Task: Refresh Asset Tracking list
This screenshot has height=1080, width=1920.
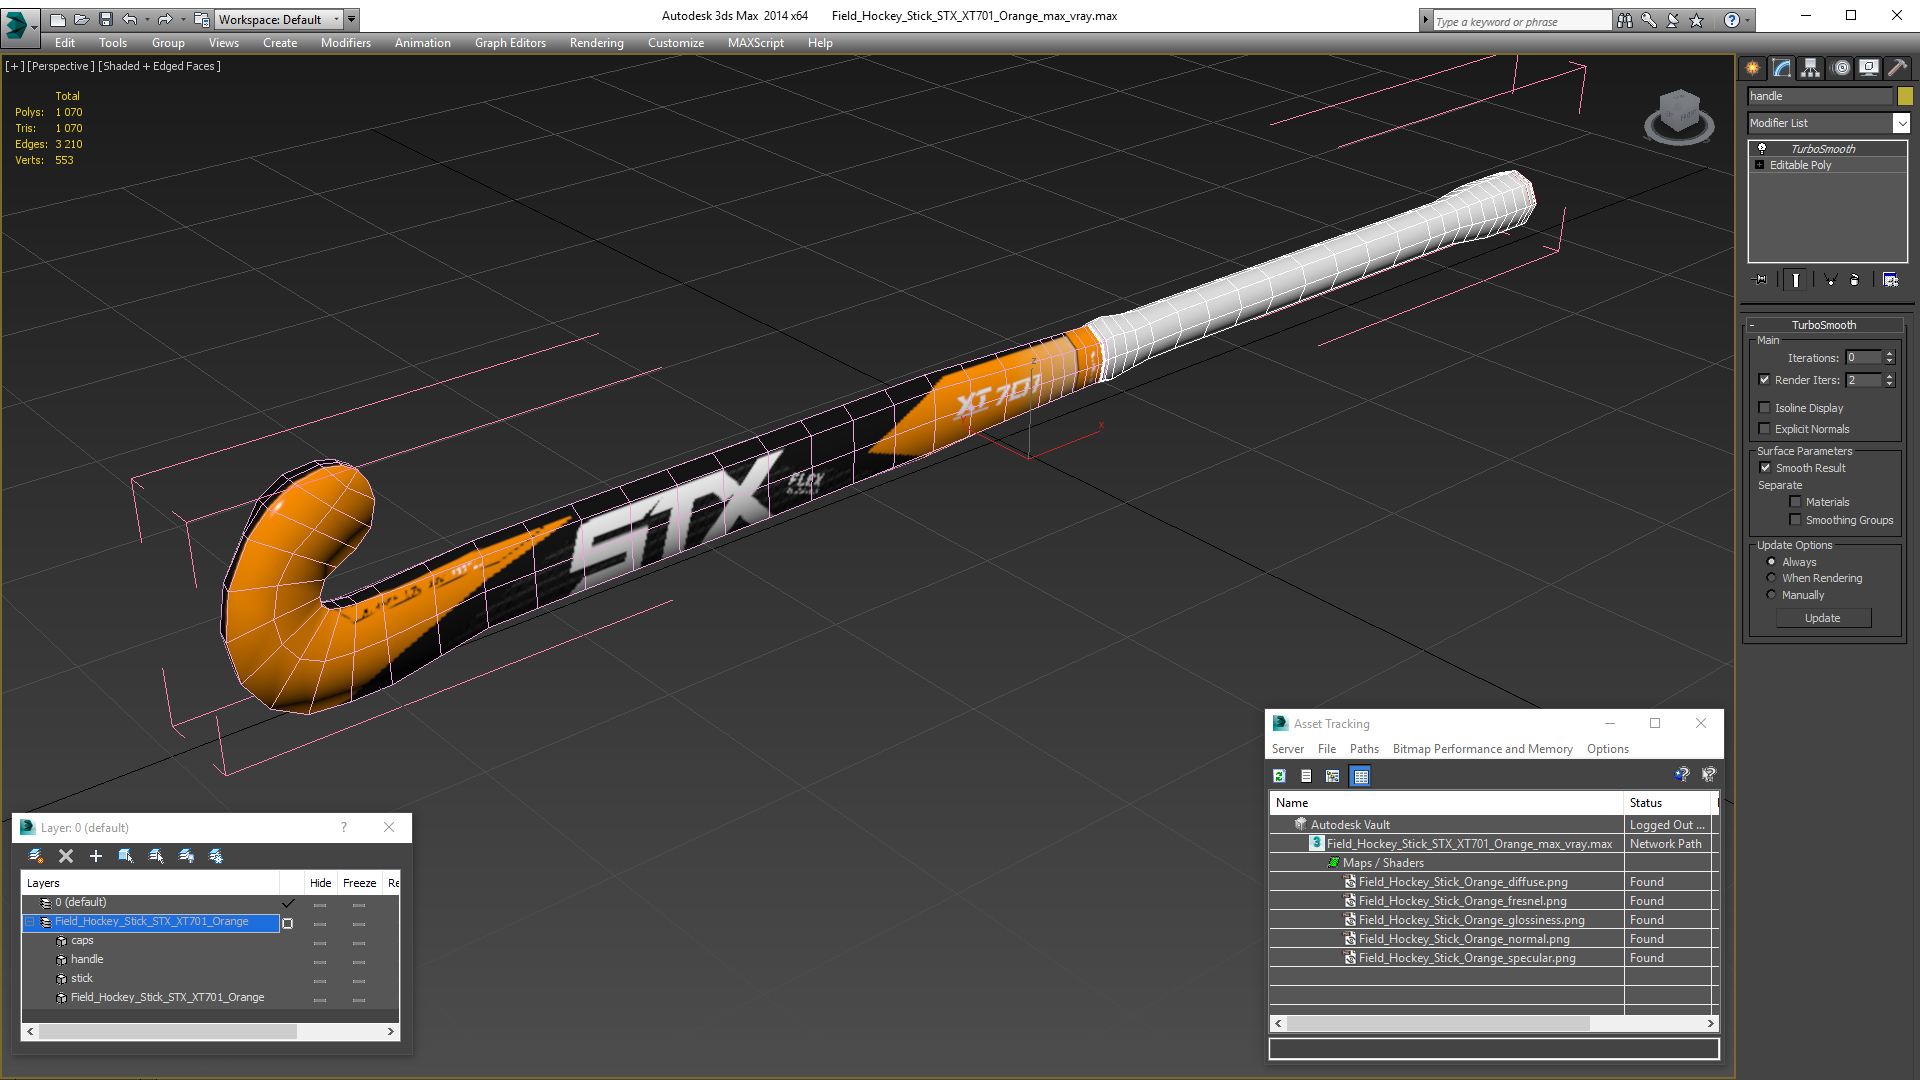Action: (1279, 776)
